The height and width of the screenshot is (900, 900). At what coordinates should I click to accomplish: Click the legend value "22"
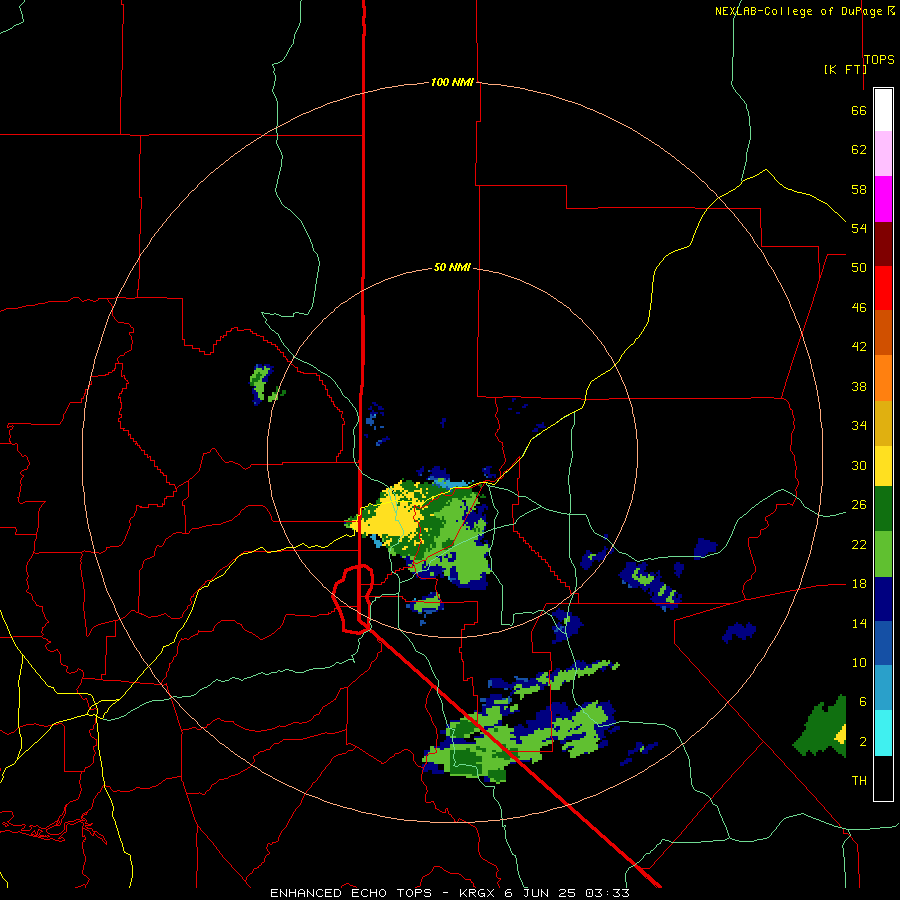859,544
